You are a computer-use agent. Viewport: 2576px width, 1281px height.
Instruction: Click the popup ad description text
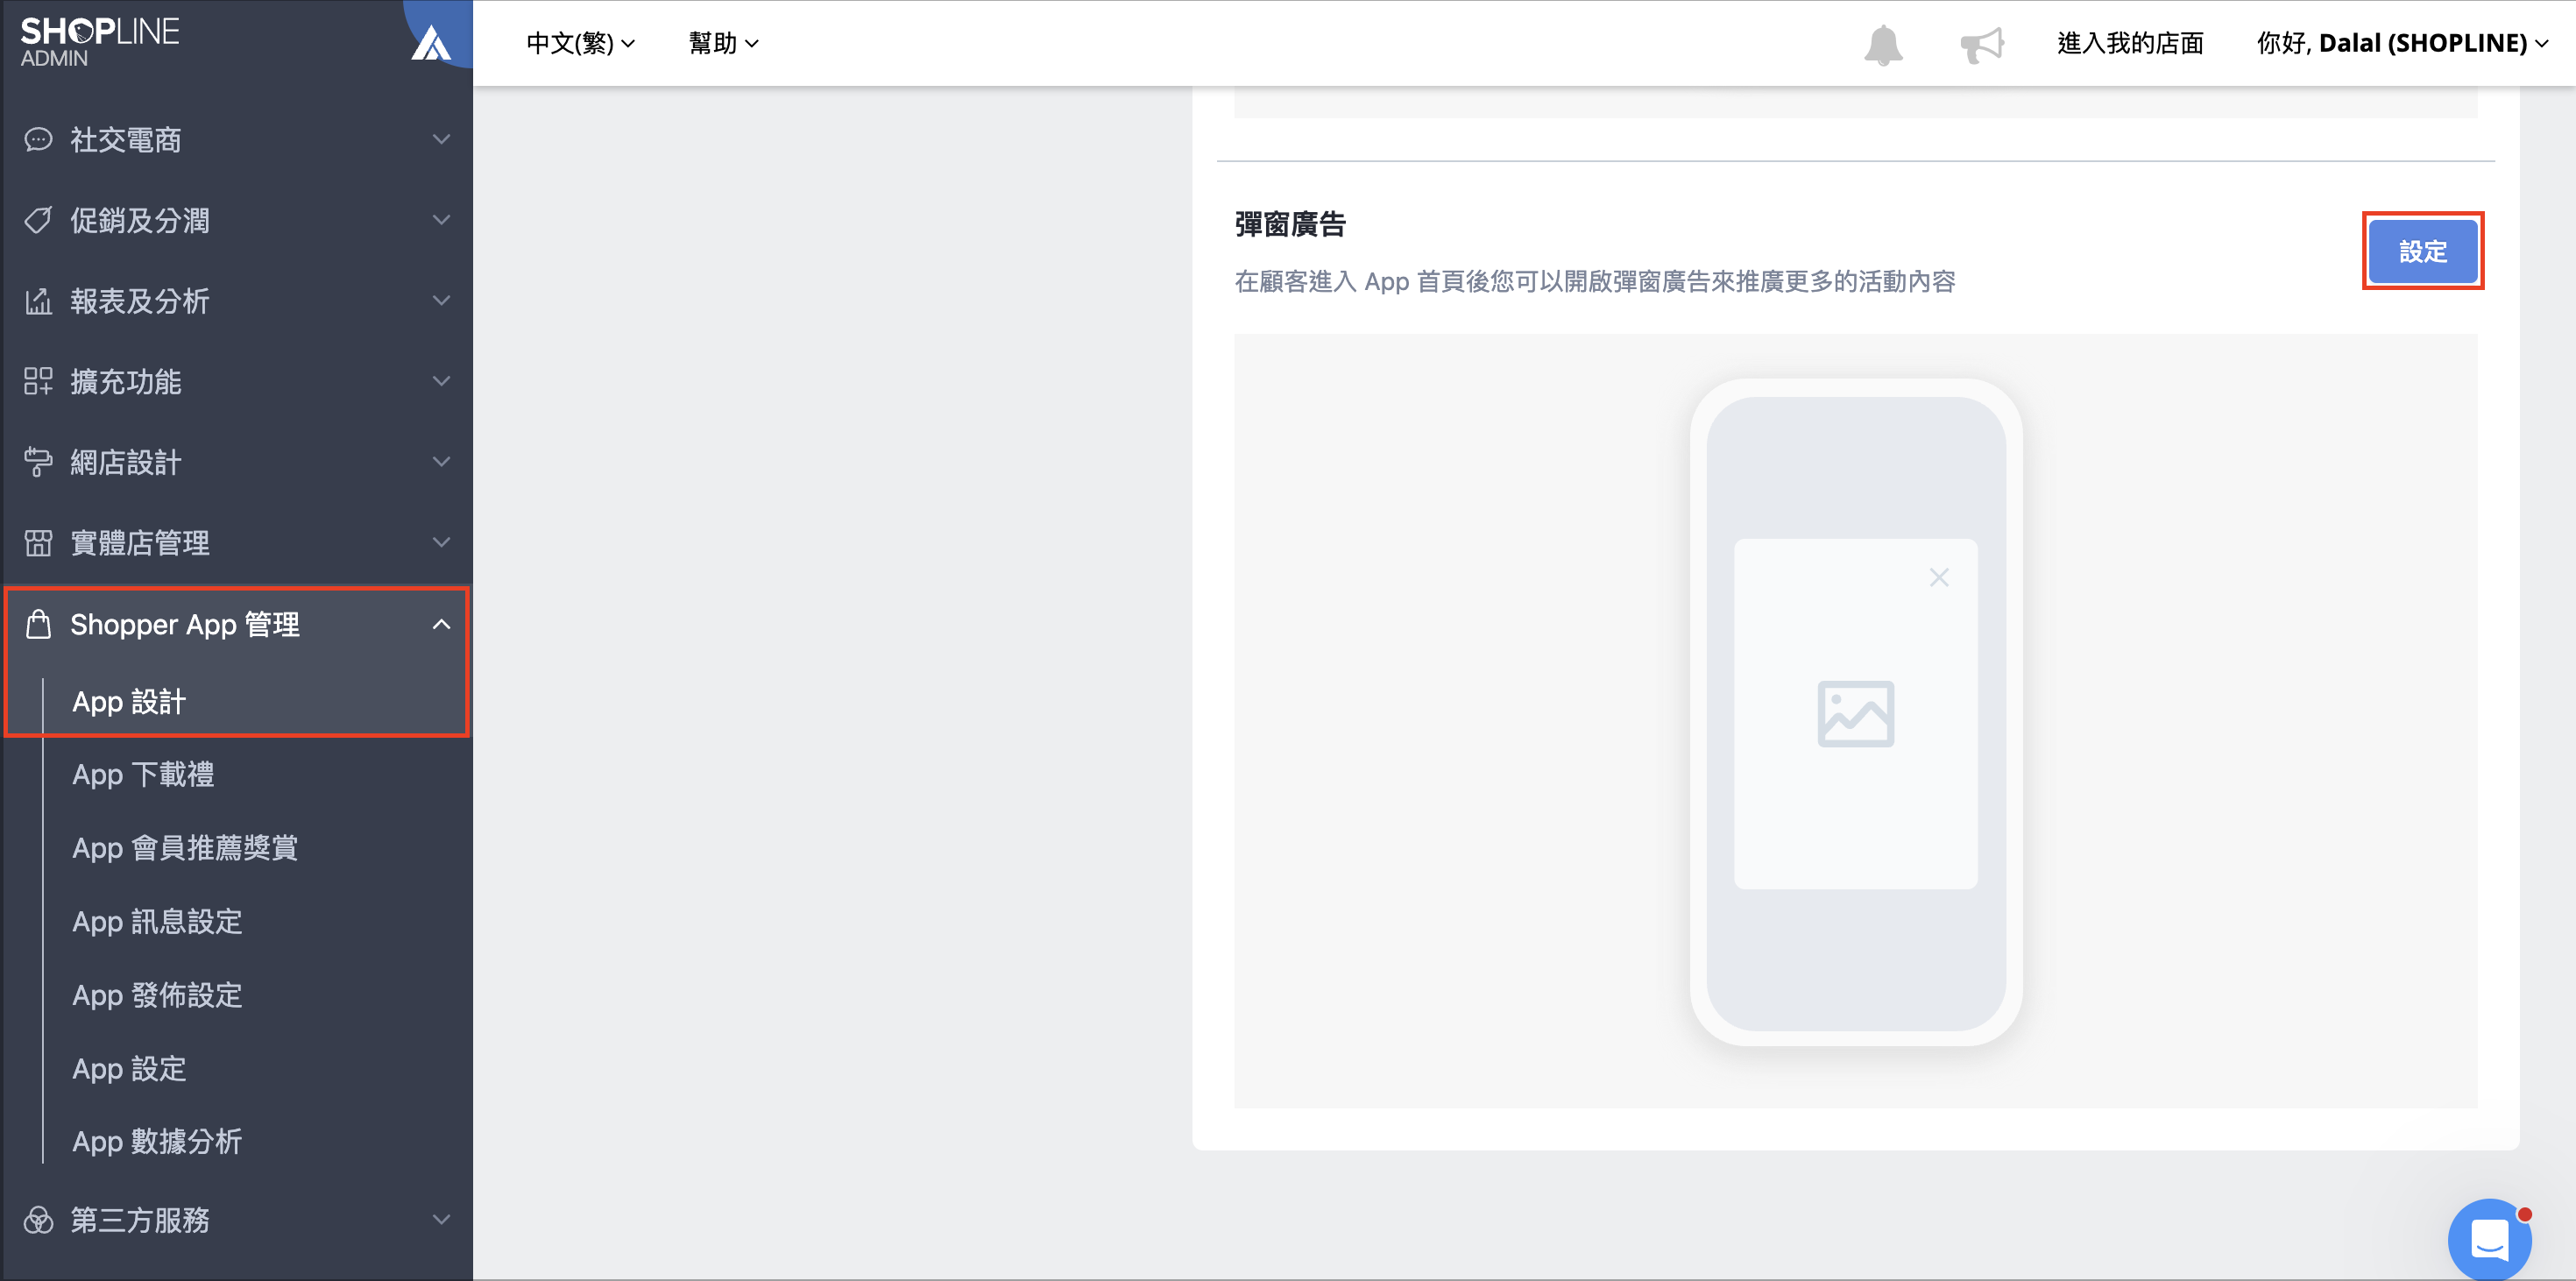point(1595,281)
